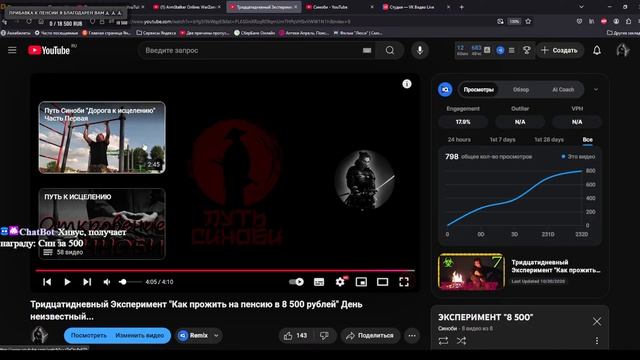Toggle subtitles in the player
This screenshot has width=640, height=360.
click(319, 282)
